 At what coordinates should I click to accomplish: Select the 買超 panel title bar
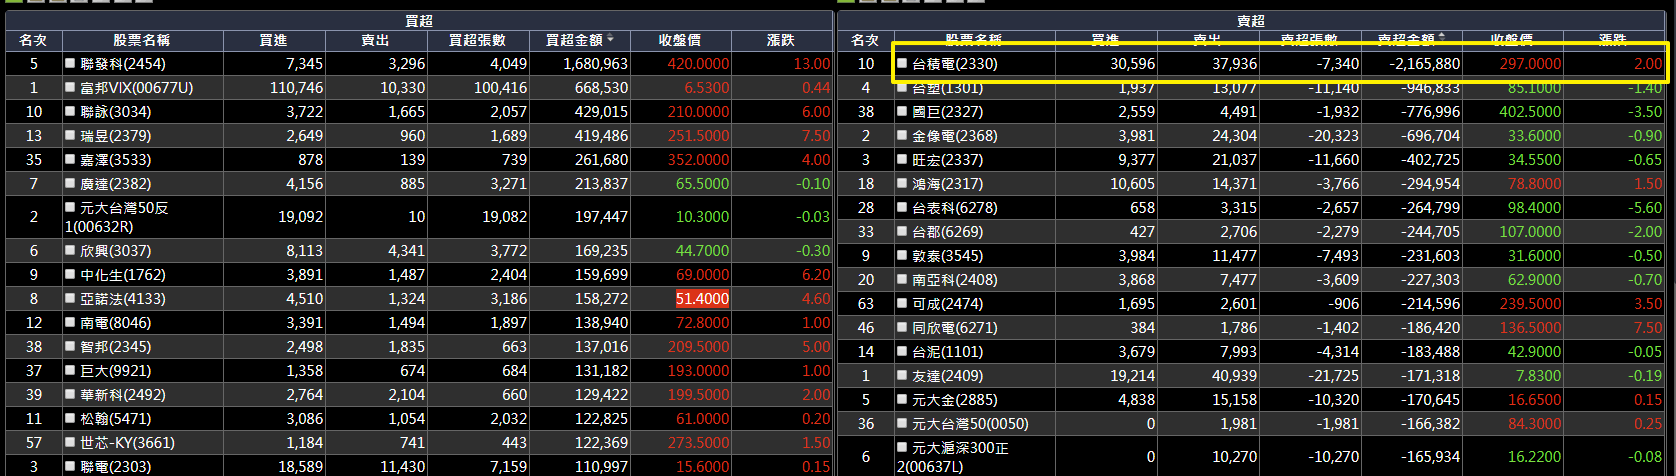click(x=418, y=20)
